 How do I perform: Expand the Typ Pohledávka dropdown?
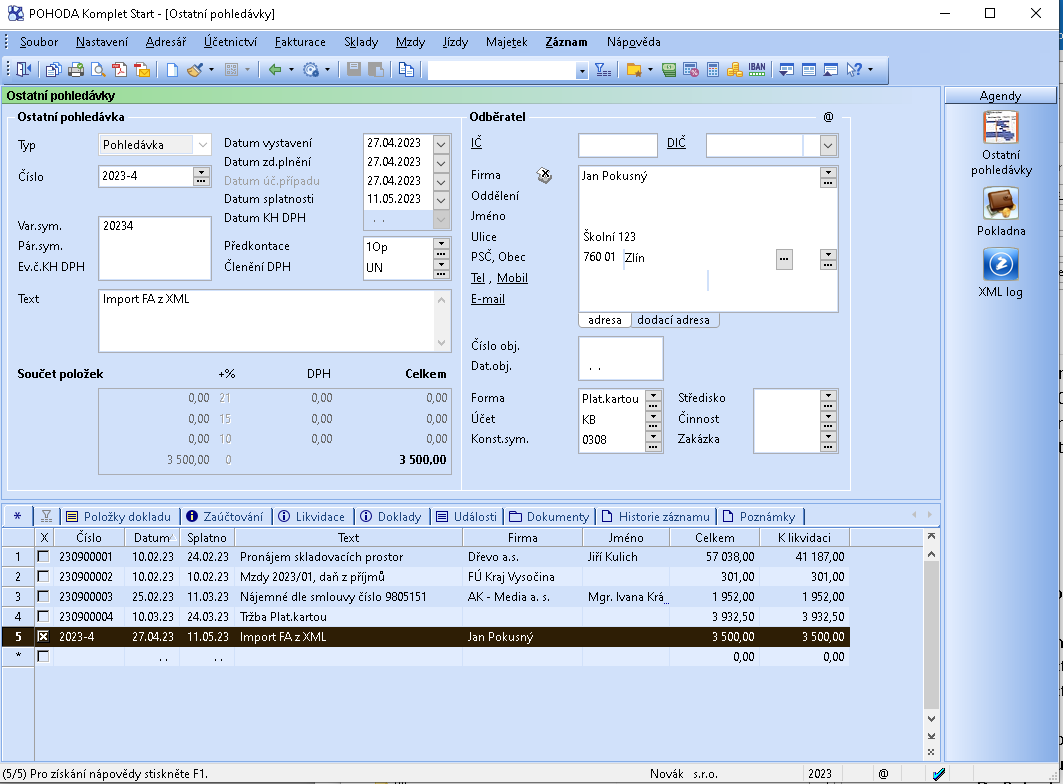pyautogui.click(x=202, y=144)
